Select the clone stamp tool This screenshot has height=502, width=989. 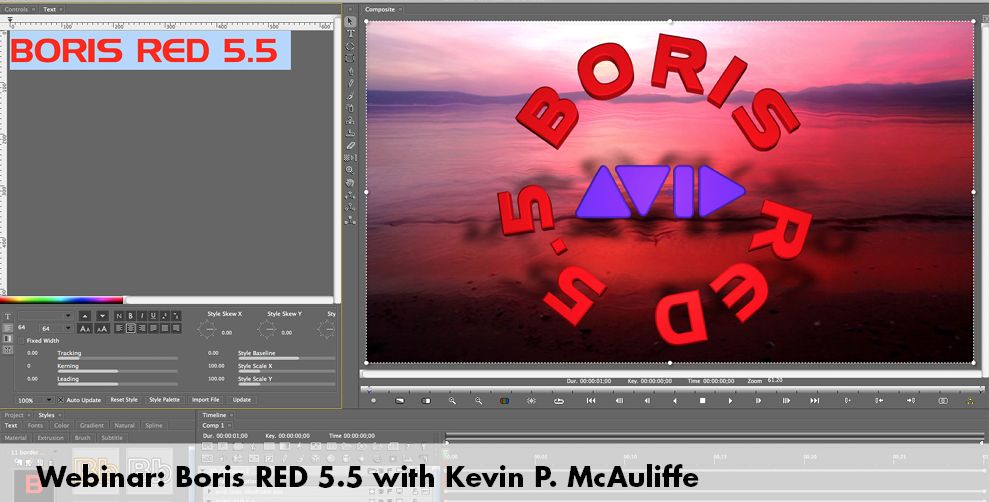click(350, 120)
